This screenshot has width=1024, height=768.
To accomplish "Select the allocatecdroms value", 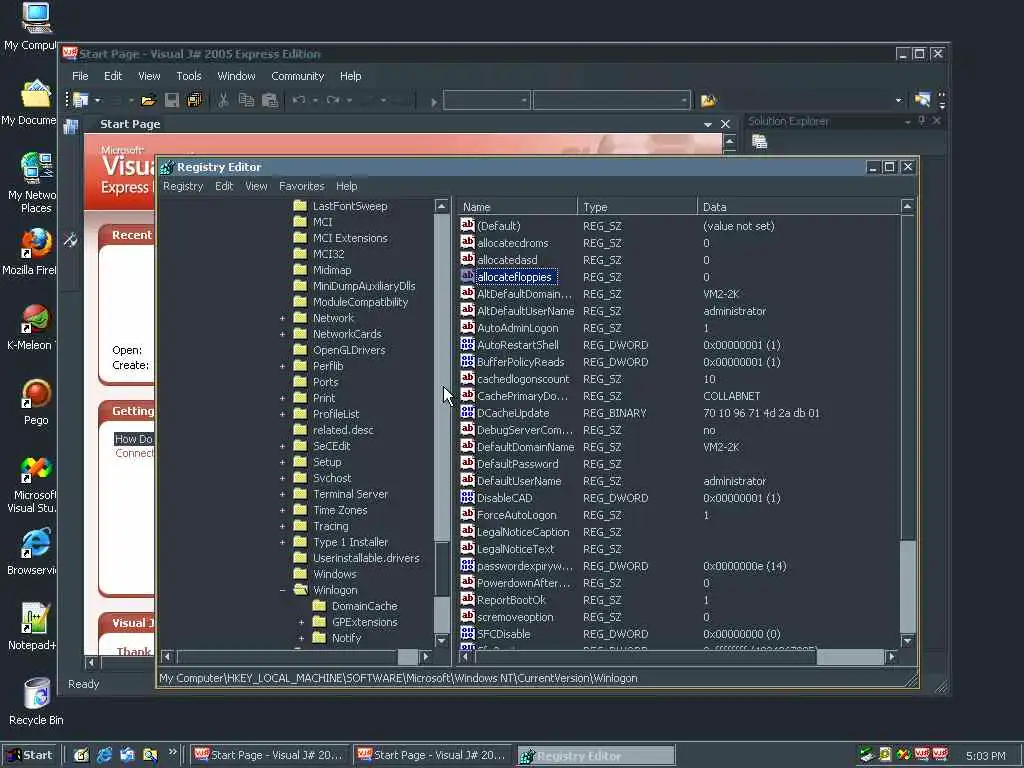I will [513, 243].
